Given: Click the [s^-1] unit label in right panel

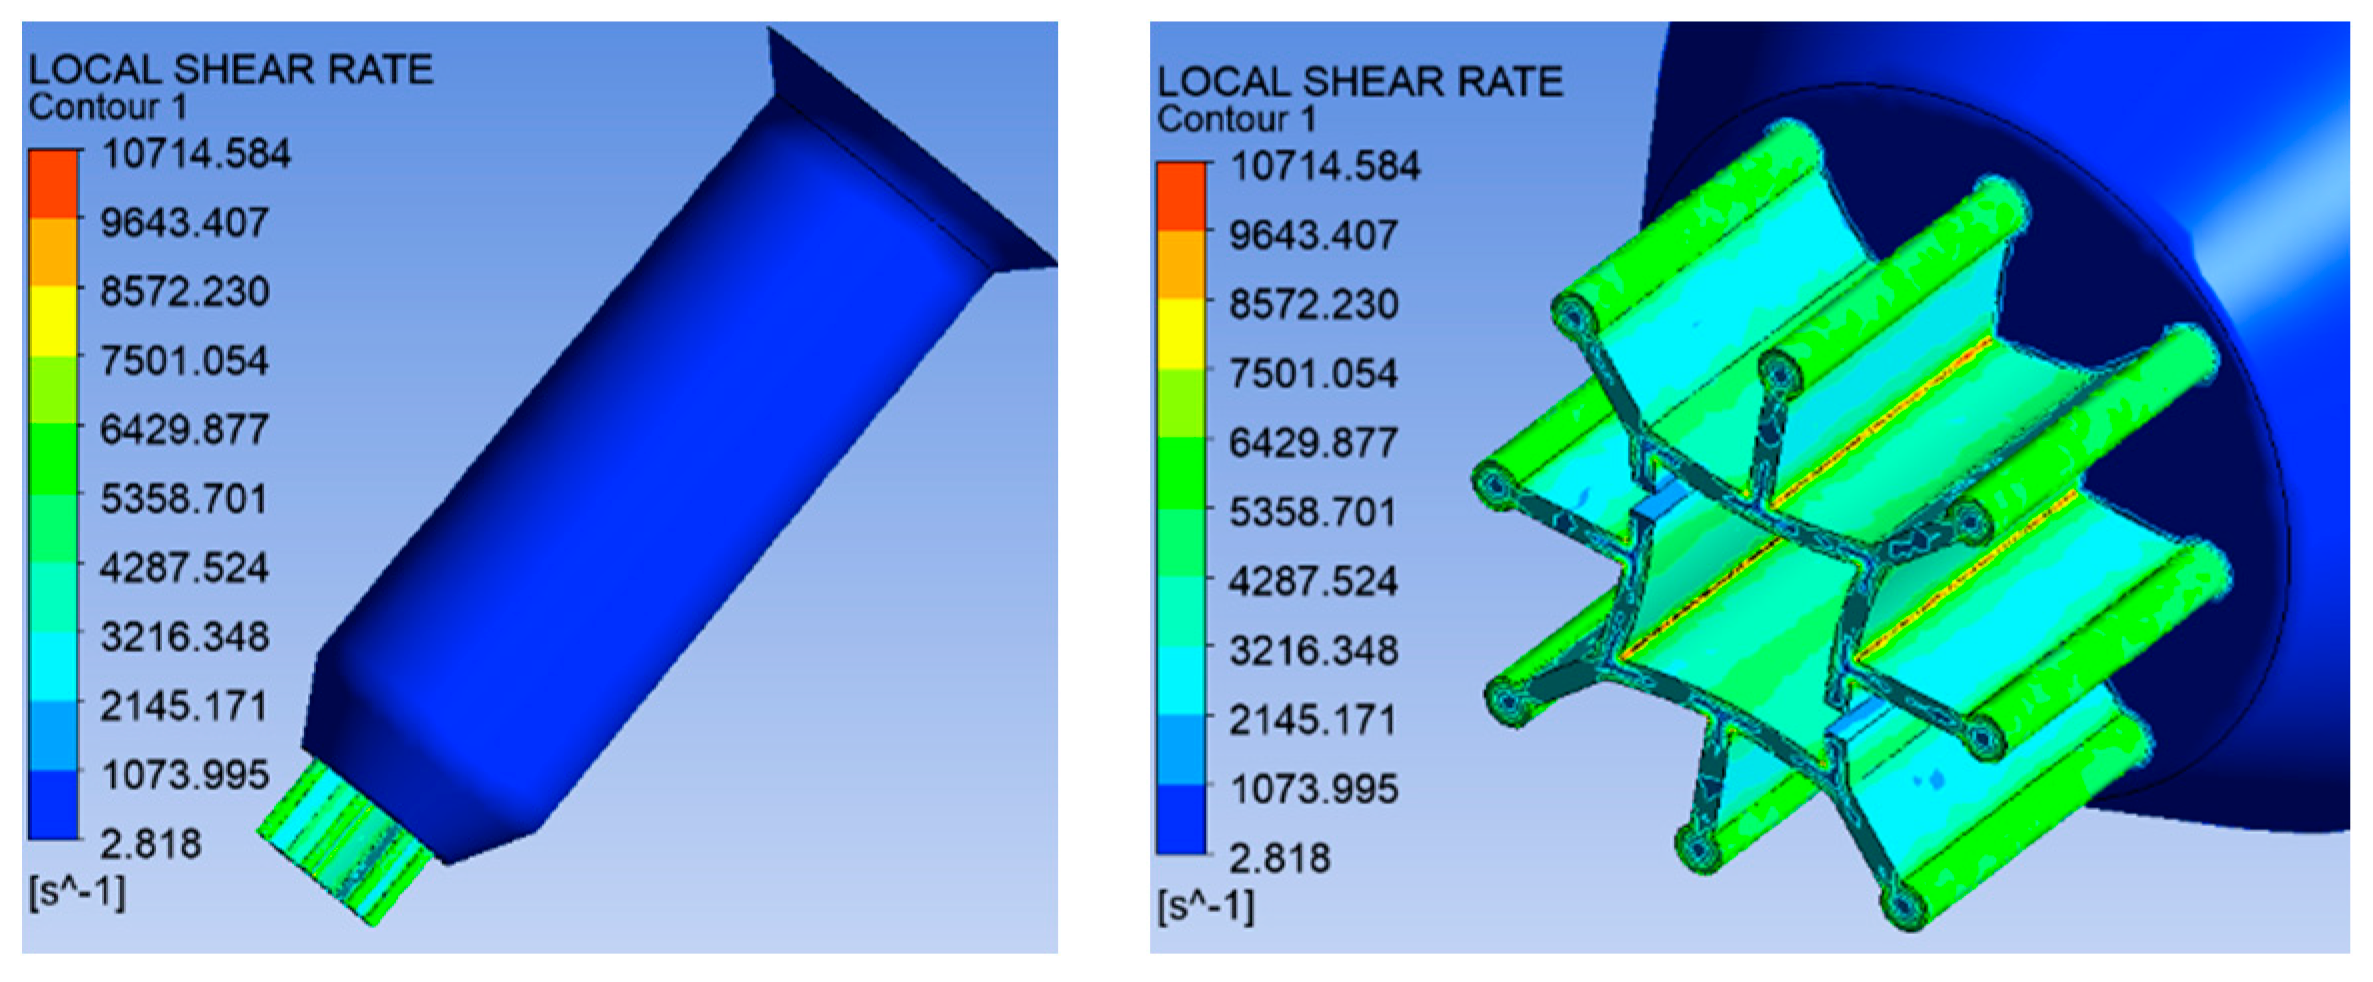Looking at the screenshot, I should [x=1206, y=906].
